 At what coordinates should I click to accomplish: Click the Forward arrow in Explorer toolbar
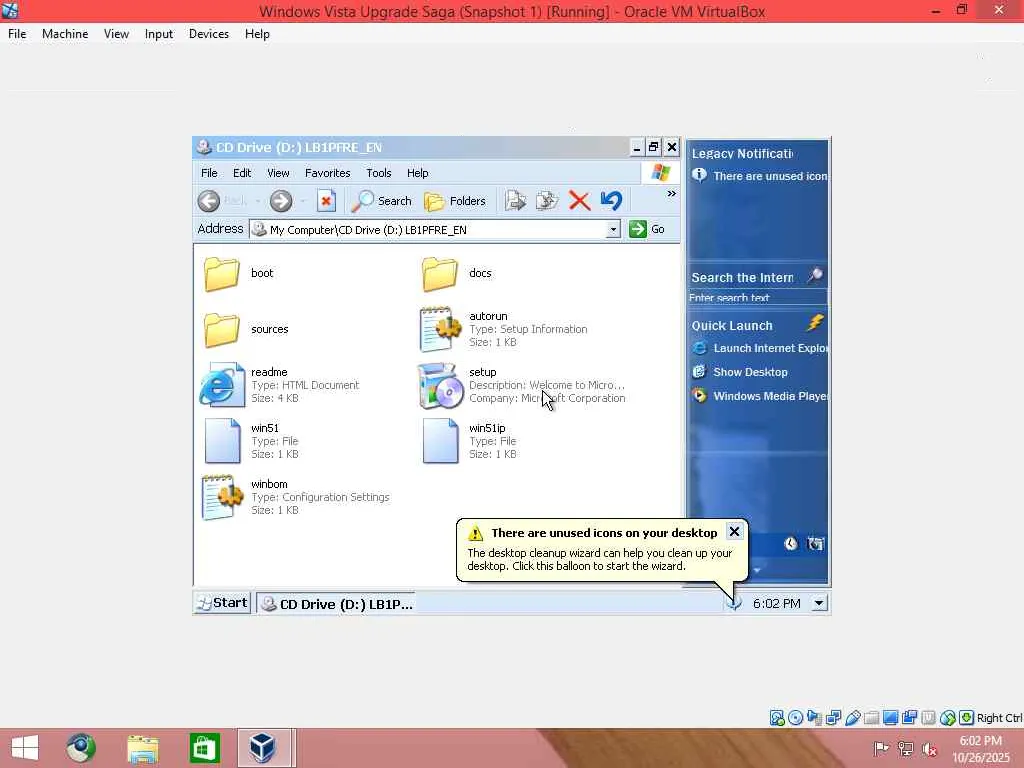(x=281, y=201)
